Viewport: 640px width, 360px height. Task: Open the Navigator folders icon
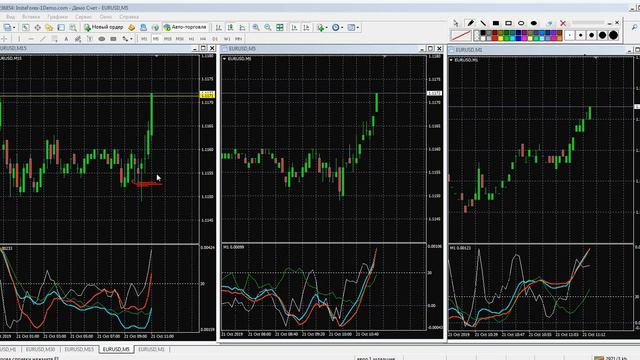pyautogui.click(x=49, y=27)
